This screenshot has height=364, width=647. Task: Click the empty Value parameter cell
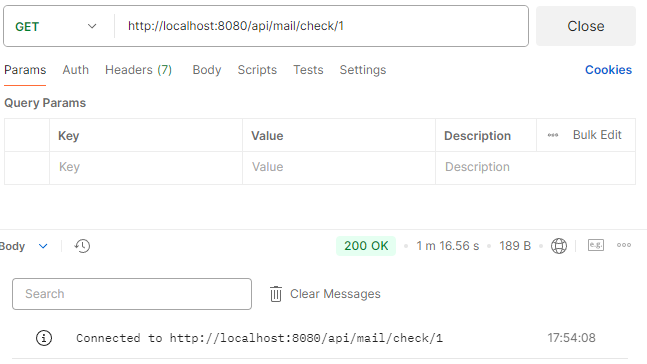click(339, 167)
